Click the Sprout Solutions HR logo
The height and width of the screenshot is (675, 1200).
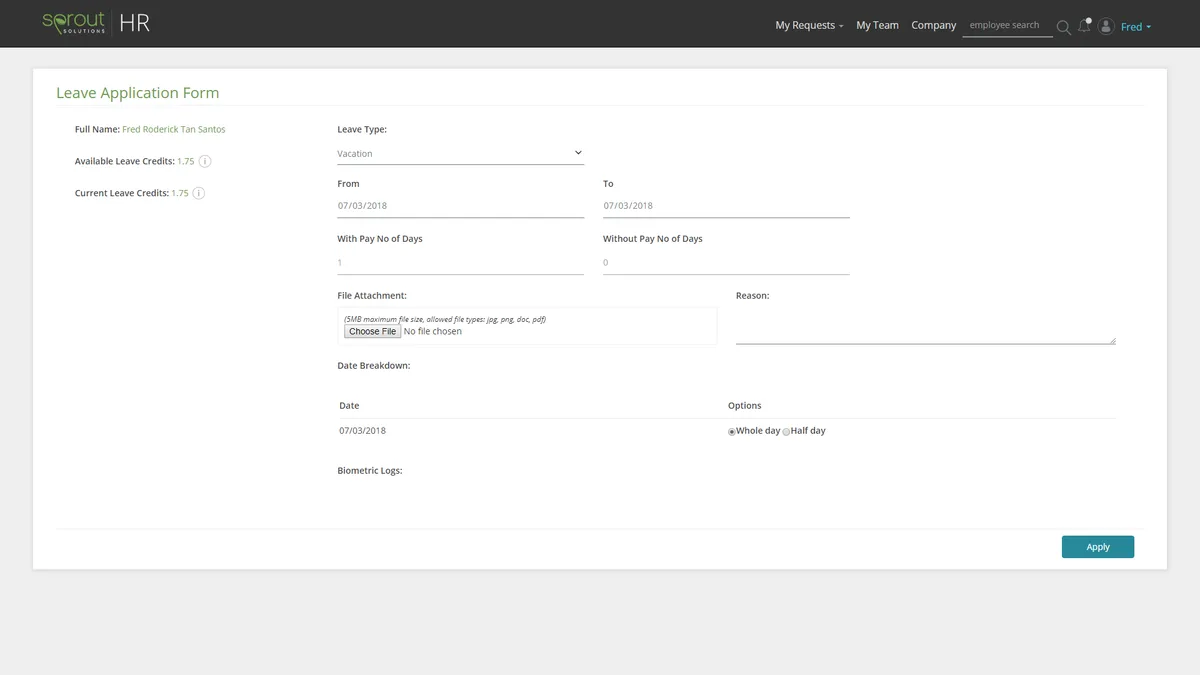[x=96, y=23]
